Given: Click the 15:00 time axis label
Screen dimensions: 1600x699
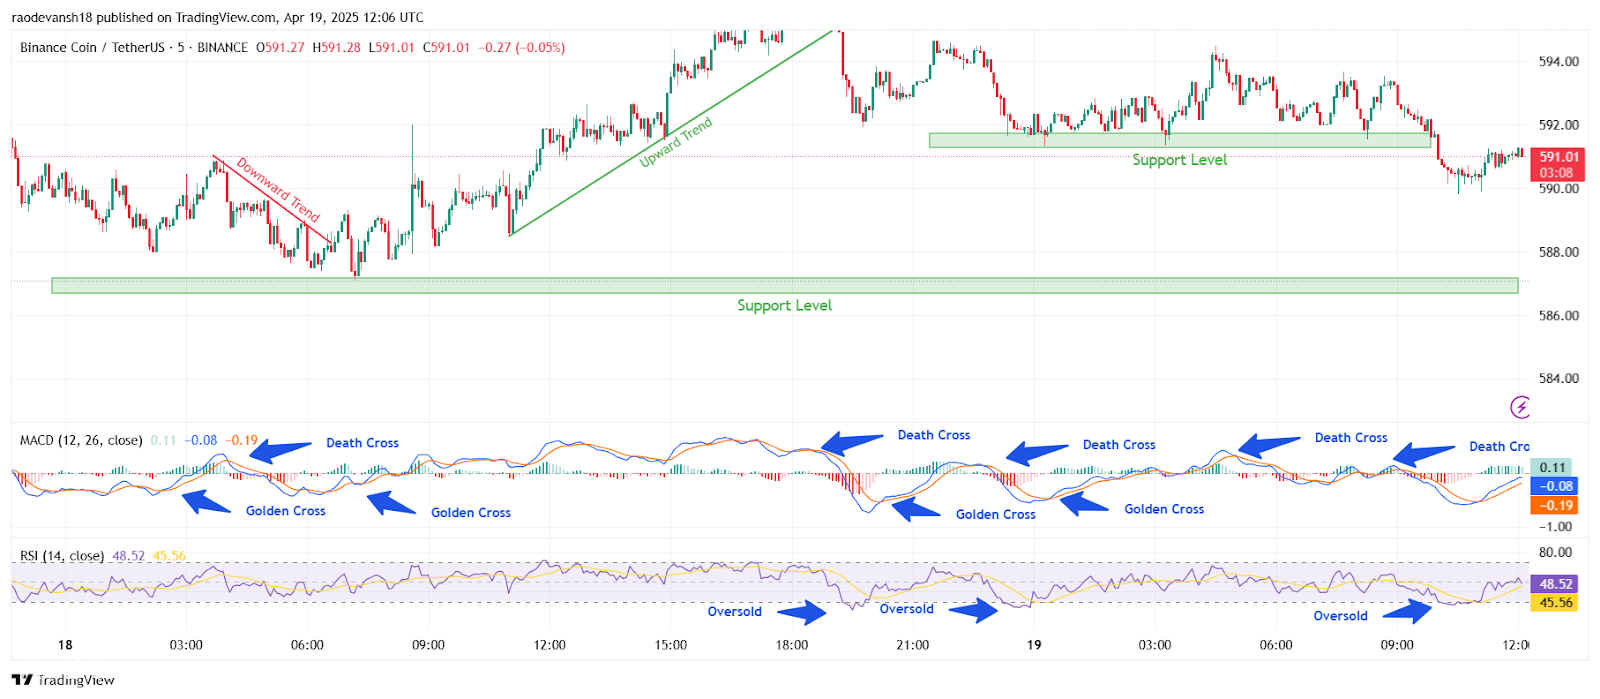Looking at the screenshot, I should pos(671,645).
